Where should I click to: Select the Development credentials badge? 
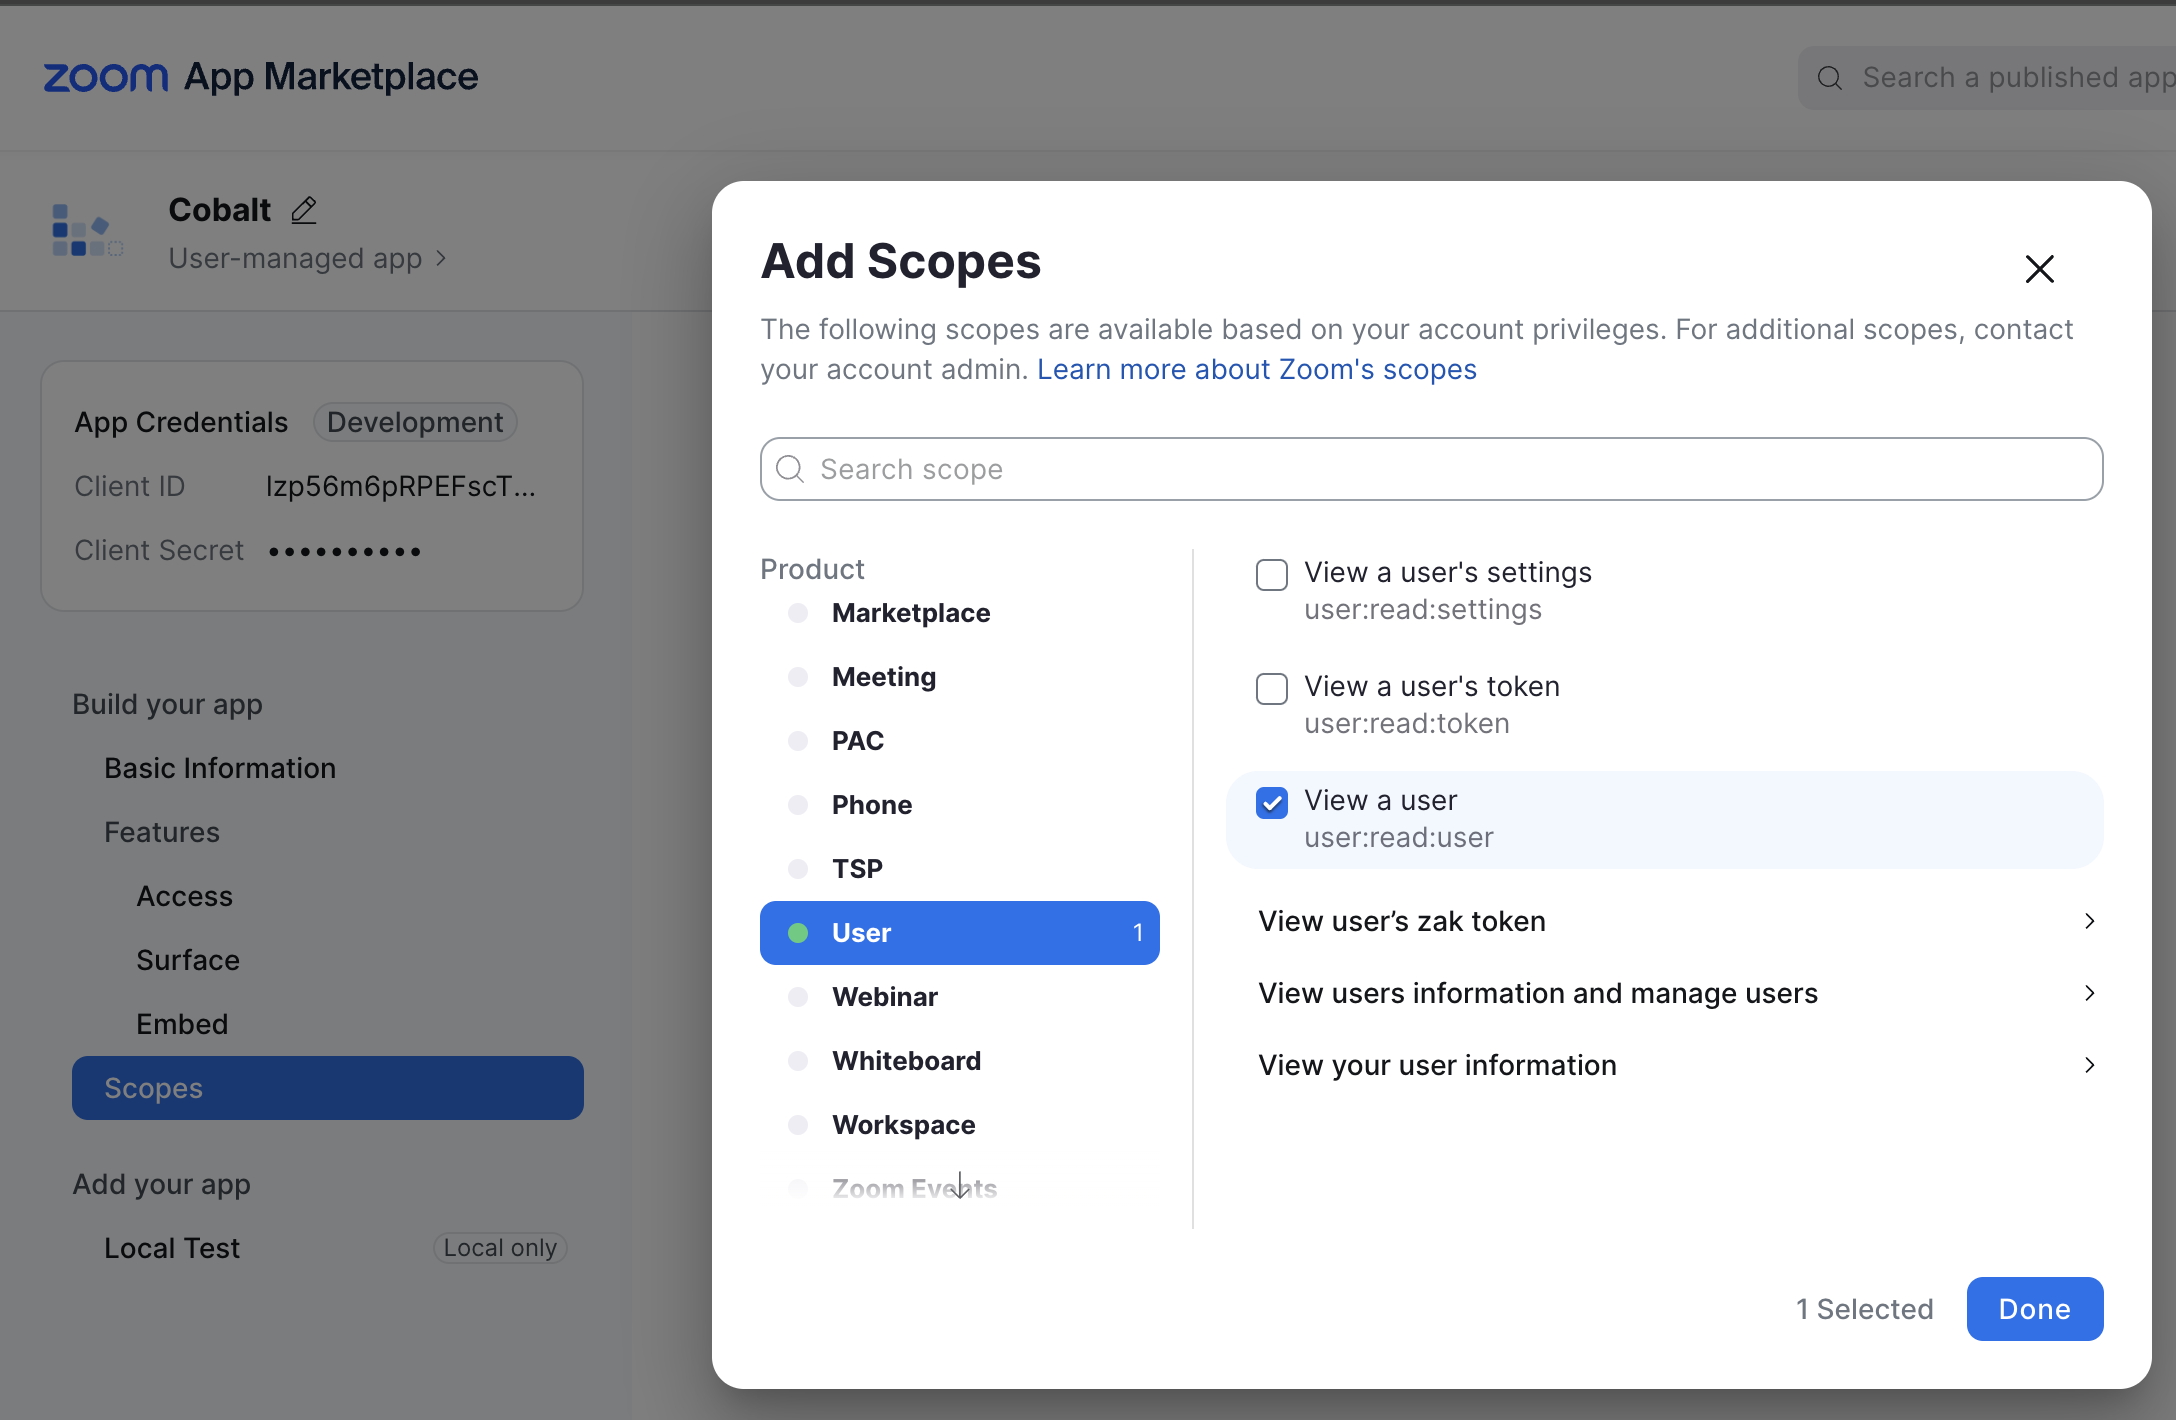[414, 421]
